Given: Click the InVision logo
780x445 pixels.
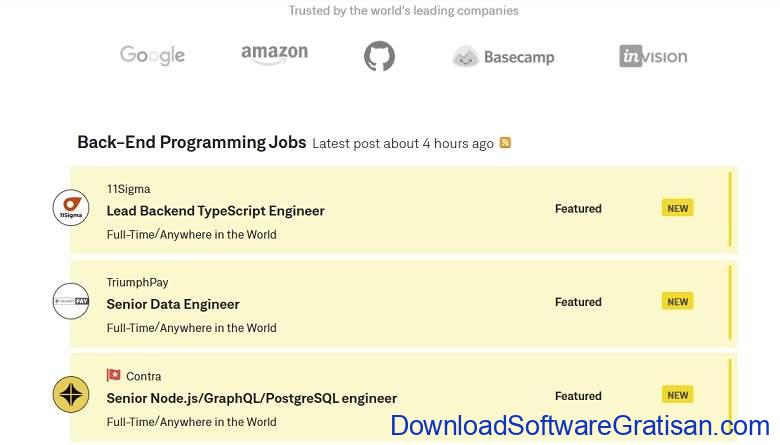Looking at the screenshot, I should 653,56.
